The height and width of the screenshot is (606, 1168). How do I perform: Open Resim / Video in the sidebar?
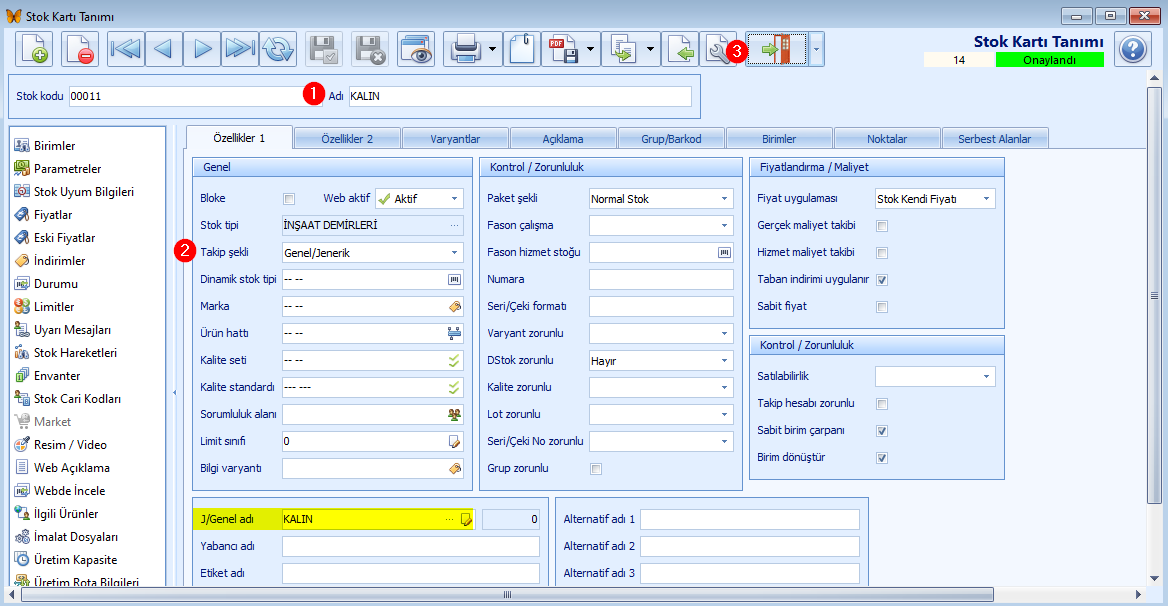[x=70, y=444]
